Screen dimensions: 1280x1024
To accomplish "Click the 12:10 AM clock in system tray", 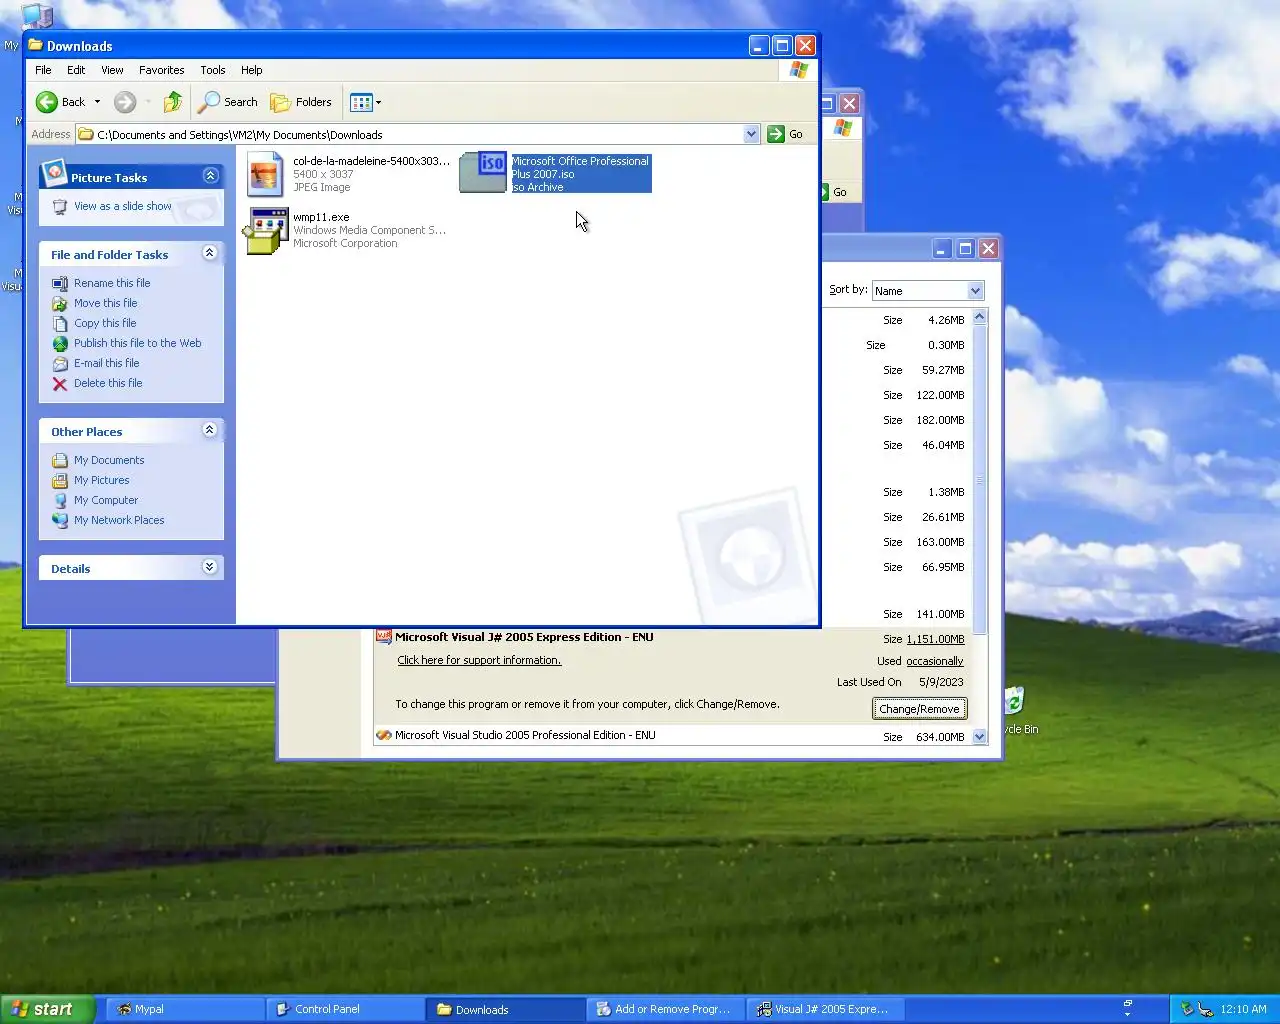I will [1243, 1009].
